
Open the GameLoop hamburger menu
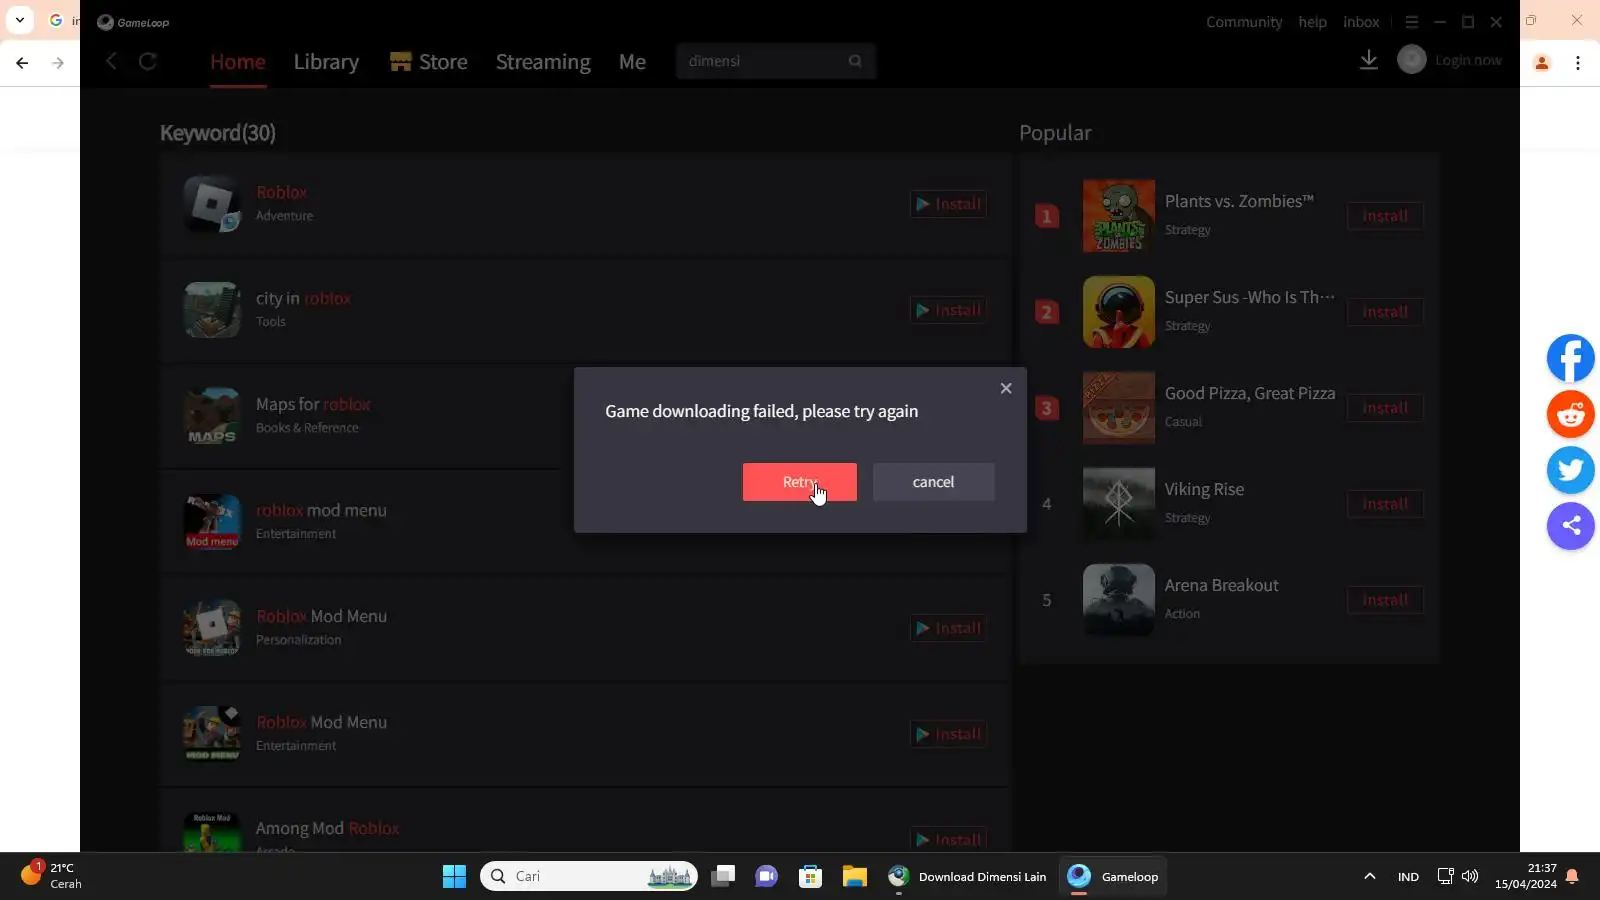click(x=1412, y=22)
